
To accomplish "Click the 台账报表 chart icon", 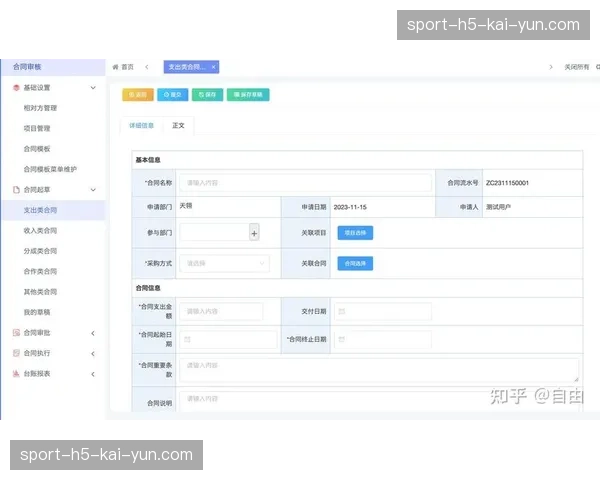I will (x=16, y=374).
